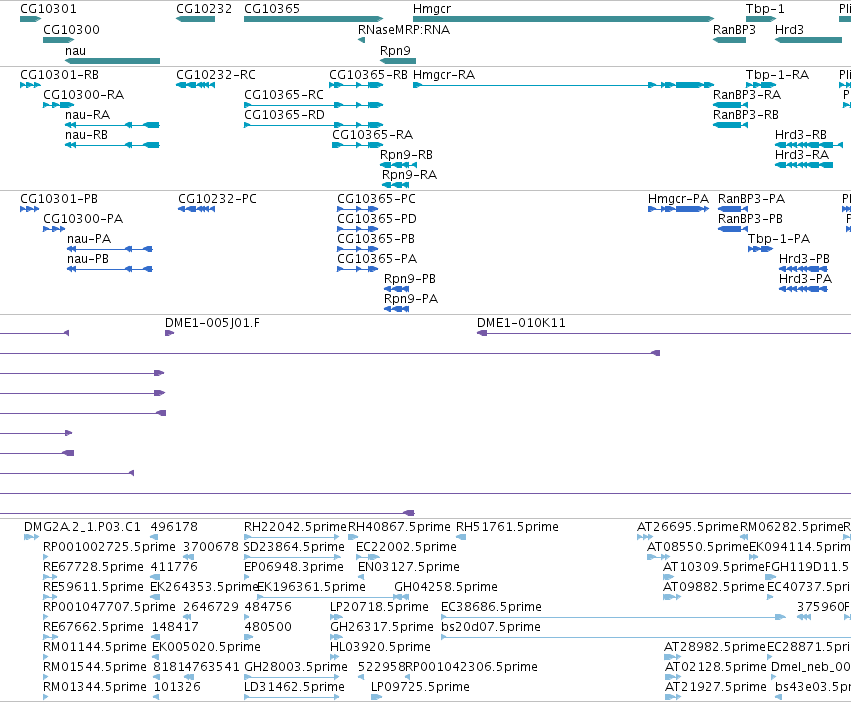Screen dimensions: 851x702
Task: Open transcript CG10301-RB
Action: click(60, 75)
